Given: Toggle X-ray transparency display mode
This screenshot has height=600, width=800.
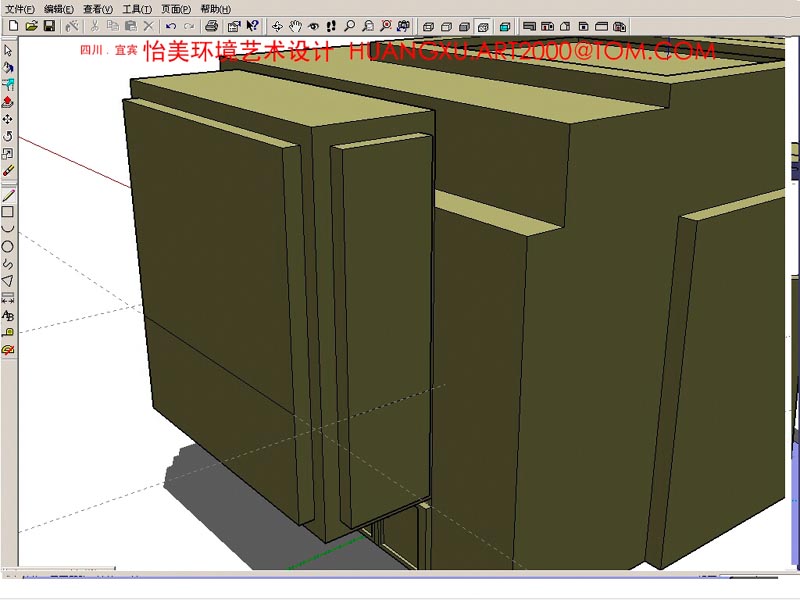Looking at the screenshot, I should (428, 25).
